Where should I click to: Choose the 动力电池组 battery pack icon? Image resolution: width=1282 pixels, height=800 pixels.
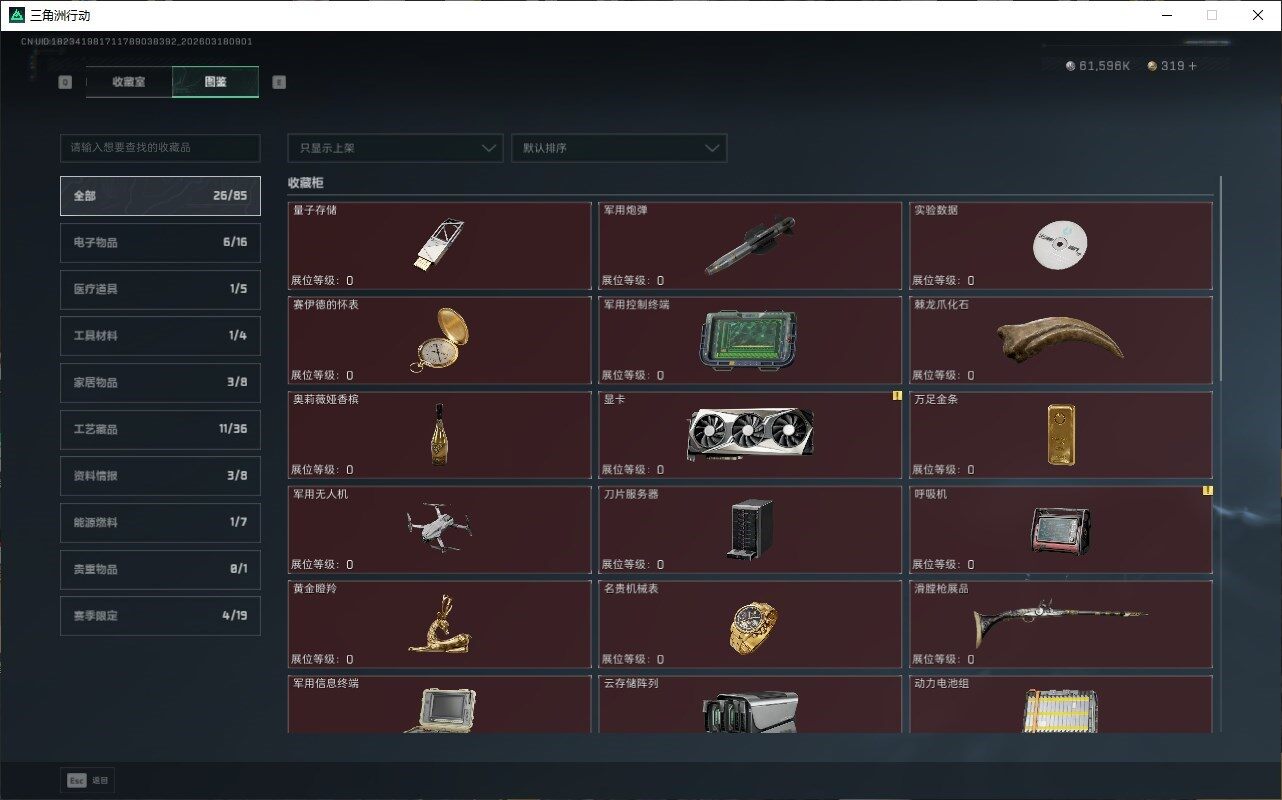[1061, 711]
